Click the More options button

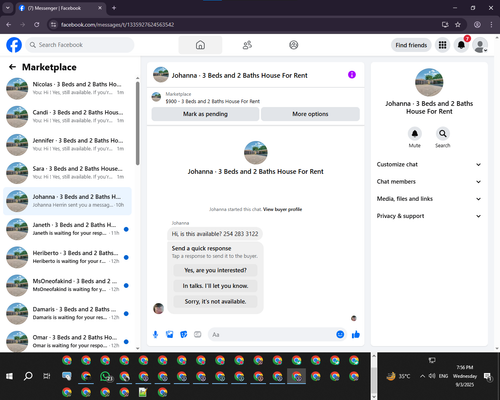[310, 114]
